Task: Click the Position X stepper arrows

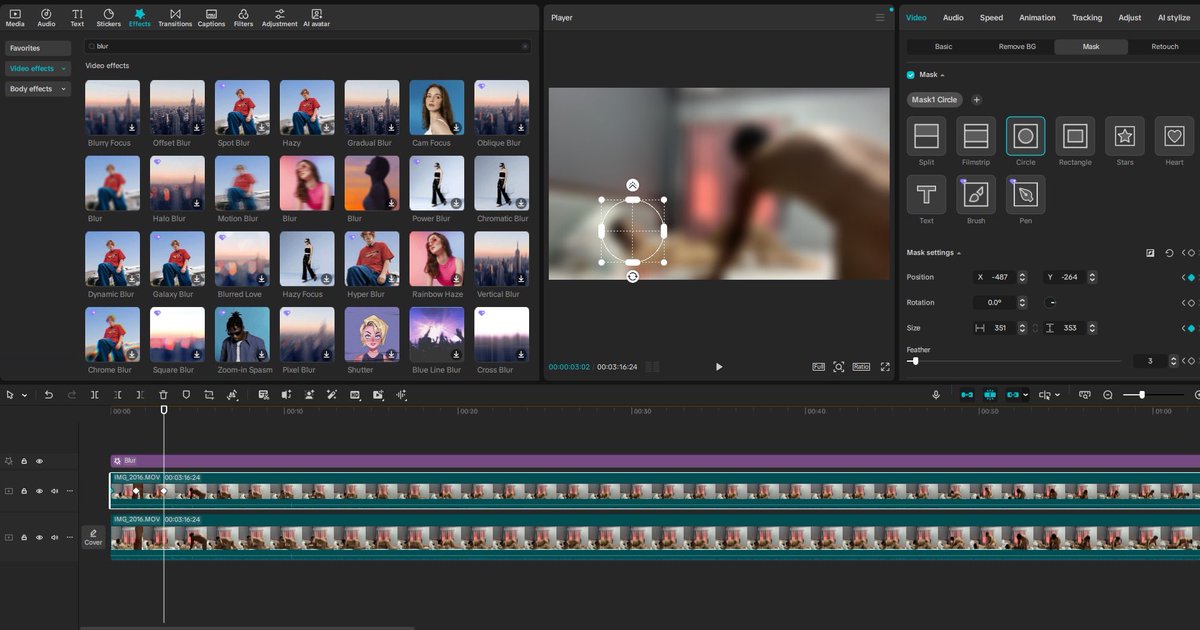Action: 1021,277
